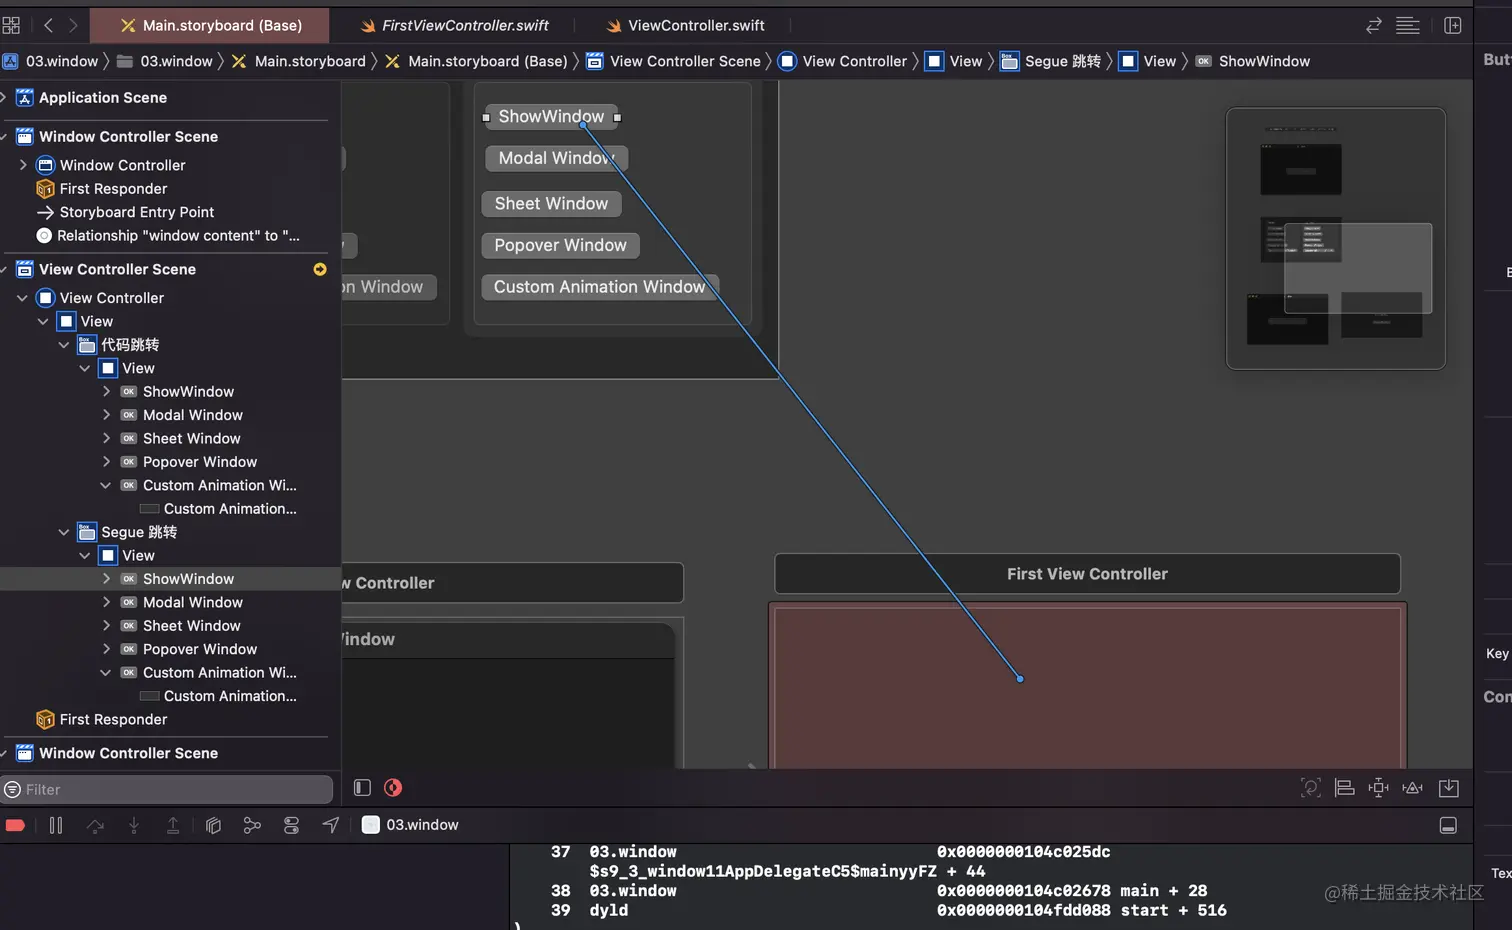Click into the outline Filter field
Screen dimensions: 1512x930
(167, 789)
